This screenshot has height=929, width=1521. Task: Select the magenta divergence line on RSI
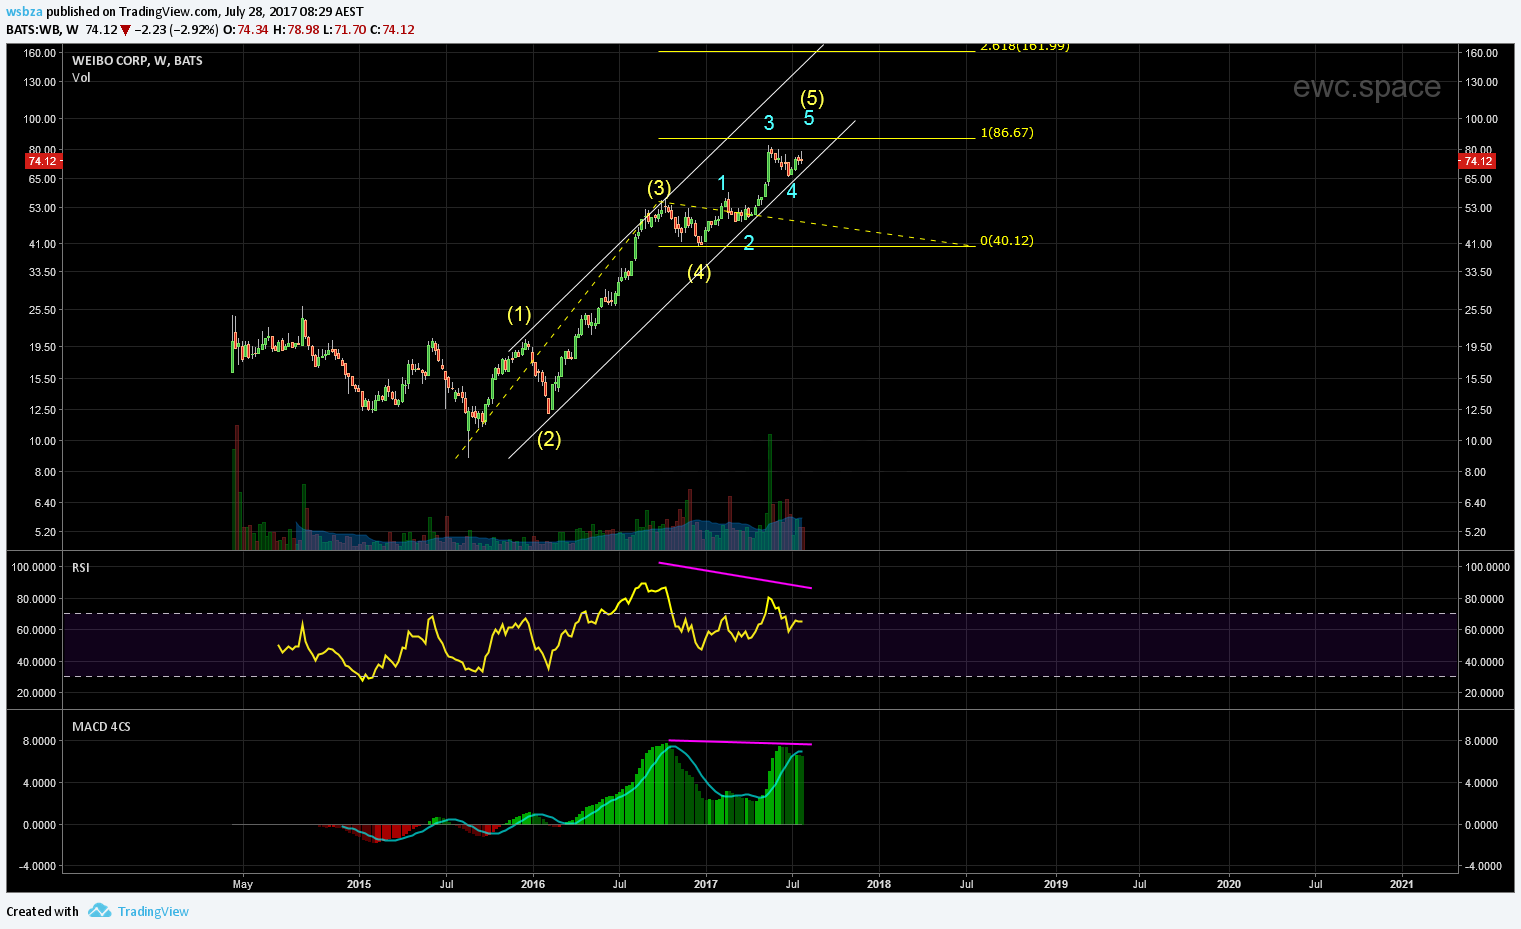point(735,575)
